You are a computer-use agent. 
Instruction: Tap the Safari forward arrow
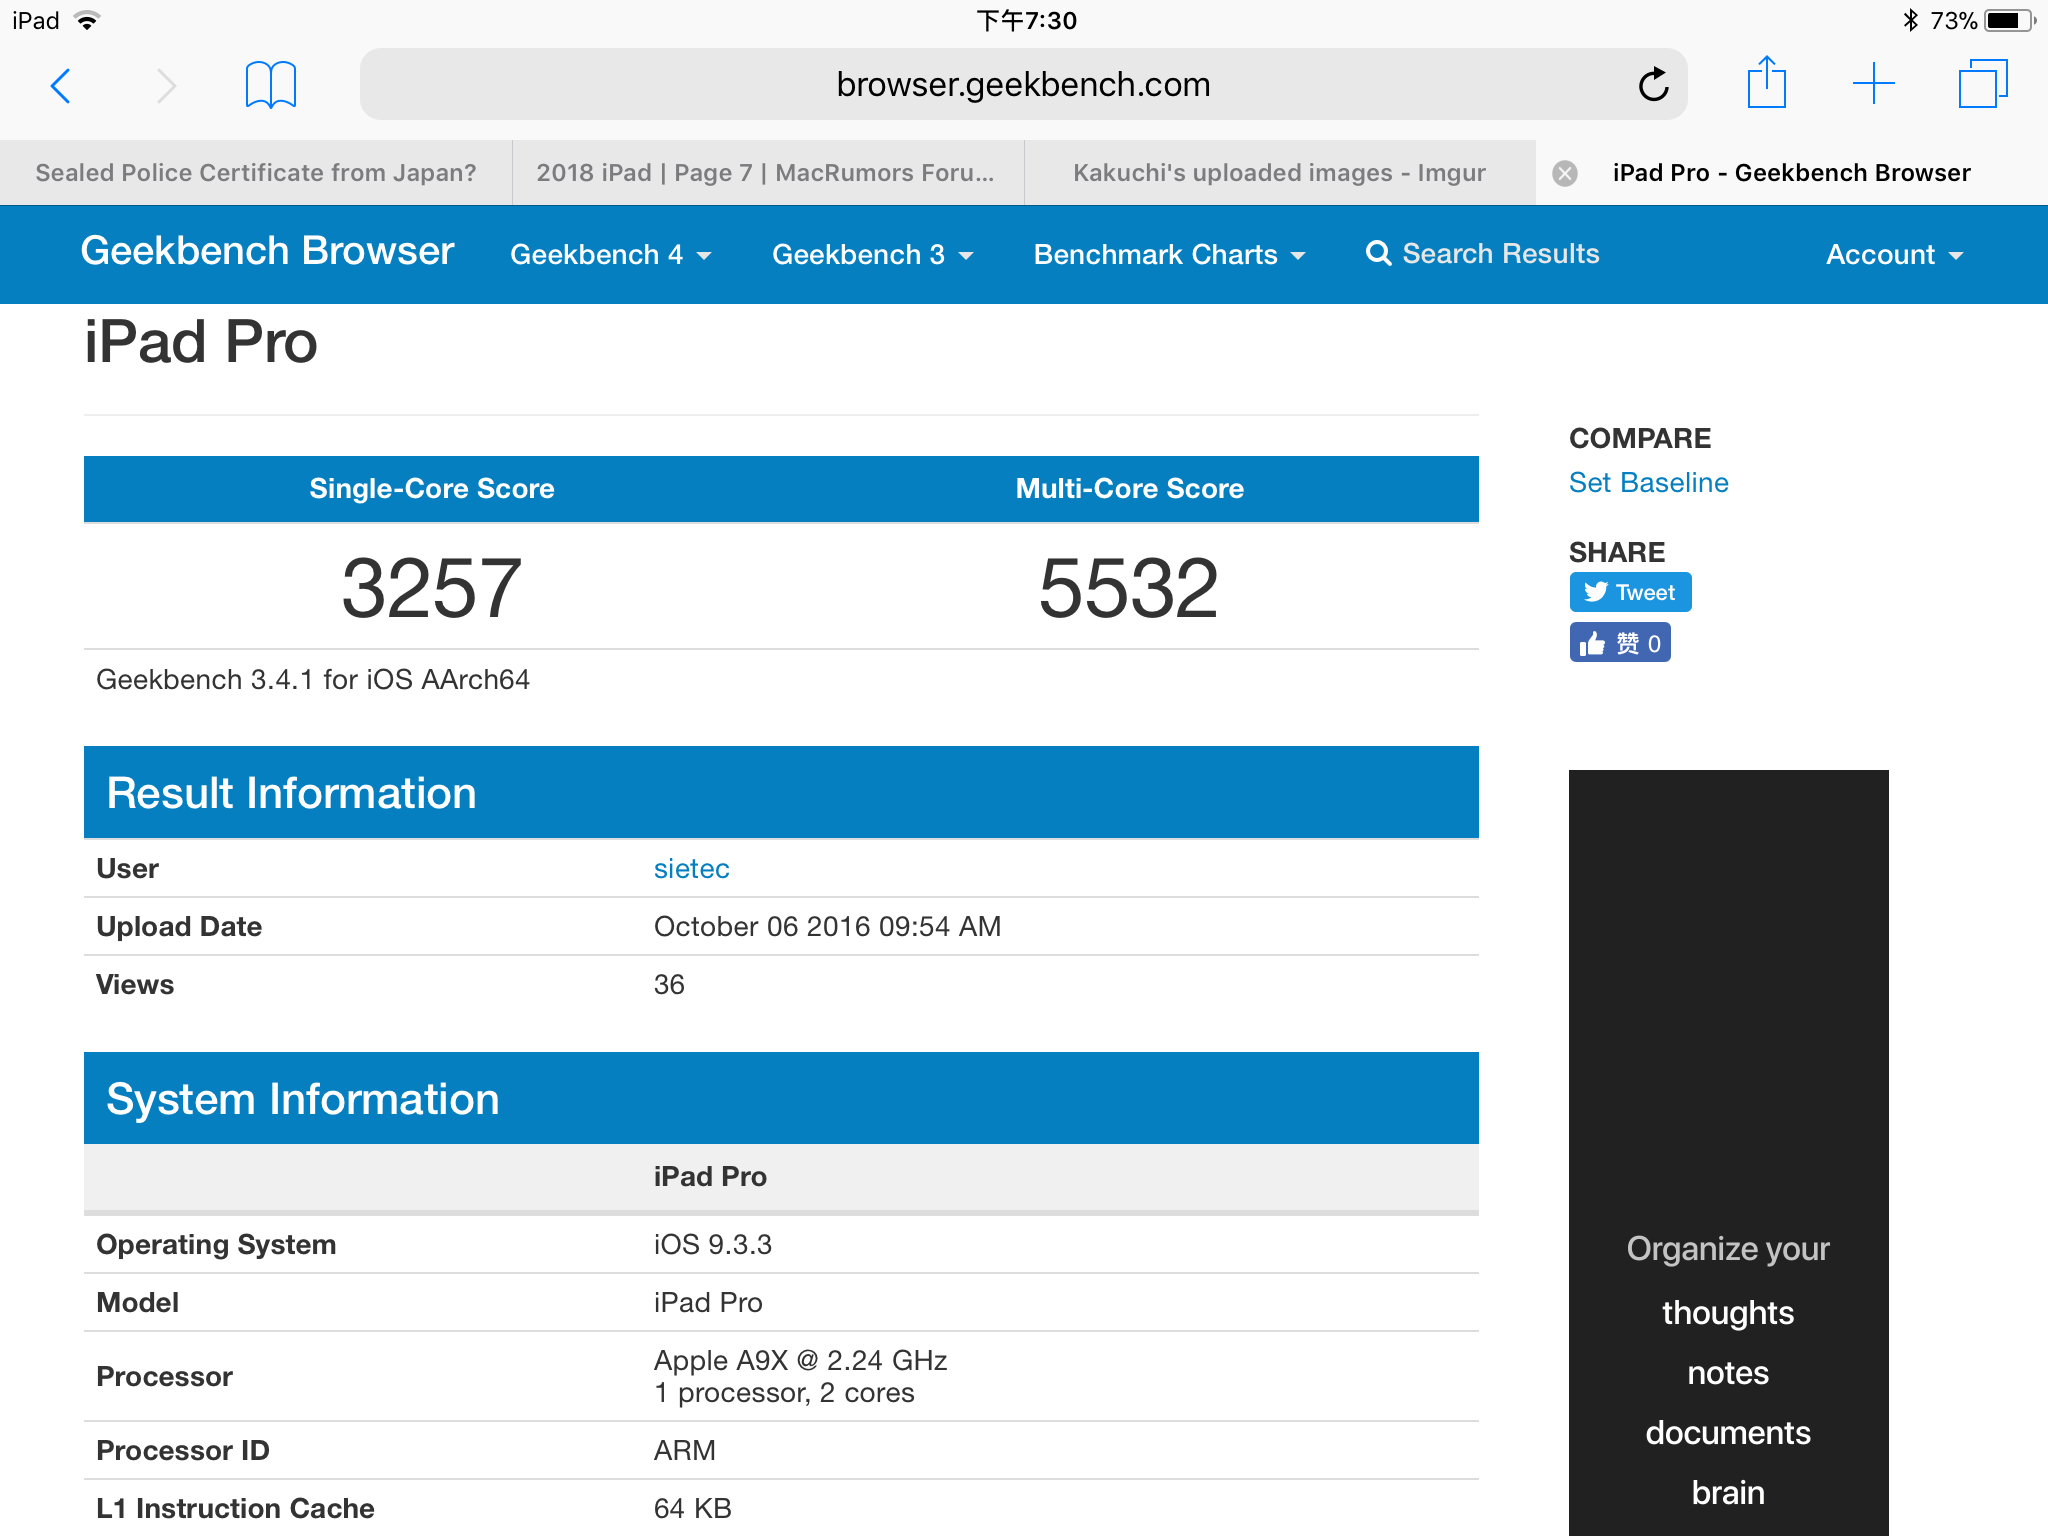click(166, 85)
